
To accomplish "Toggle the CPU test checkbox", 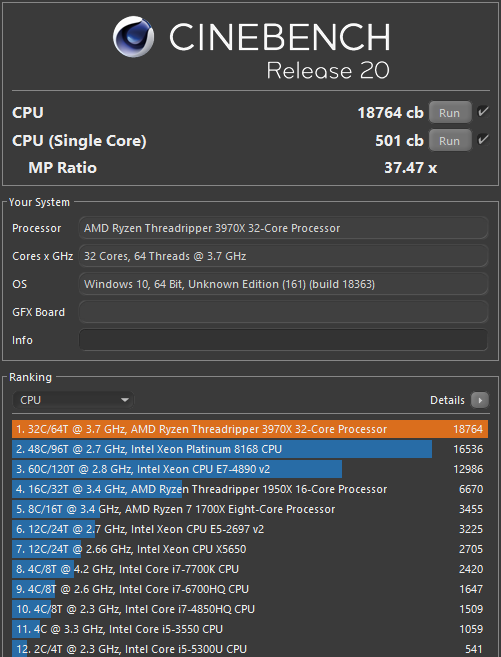I will coord(483,112).
